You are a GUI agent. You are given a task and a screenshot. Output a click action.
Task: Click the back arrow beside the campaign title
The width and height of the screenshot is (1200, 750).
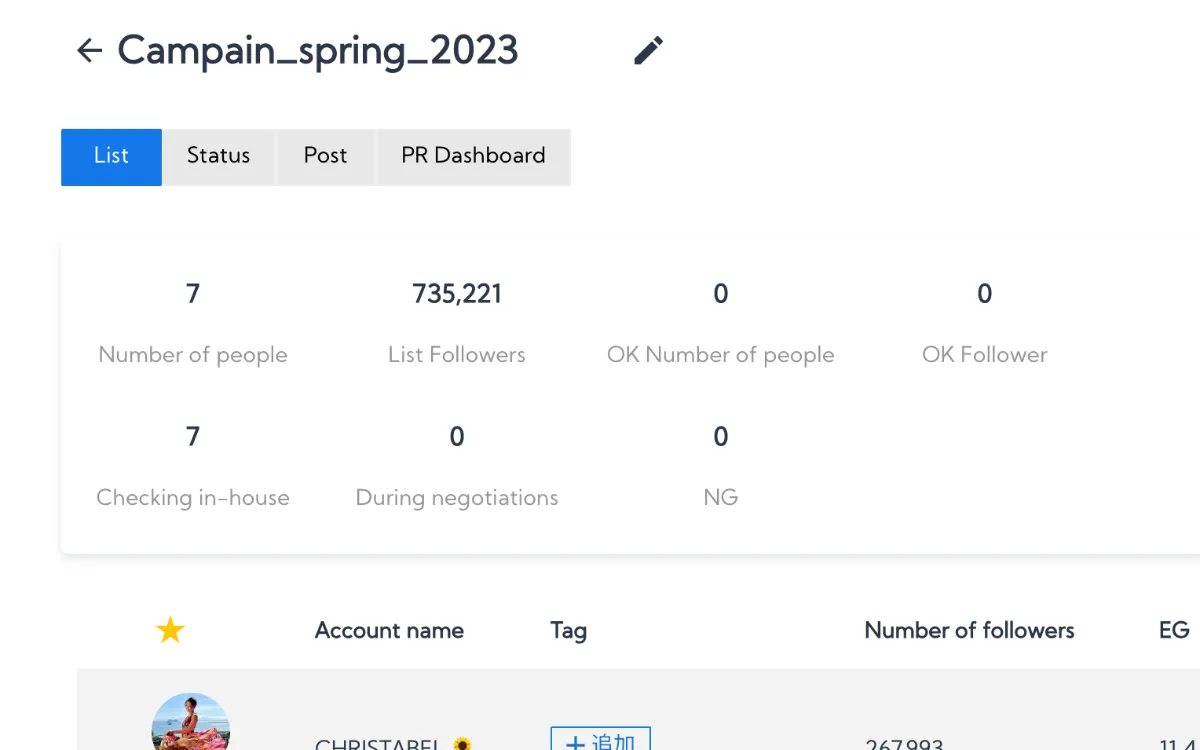pos(90,51)
